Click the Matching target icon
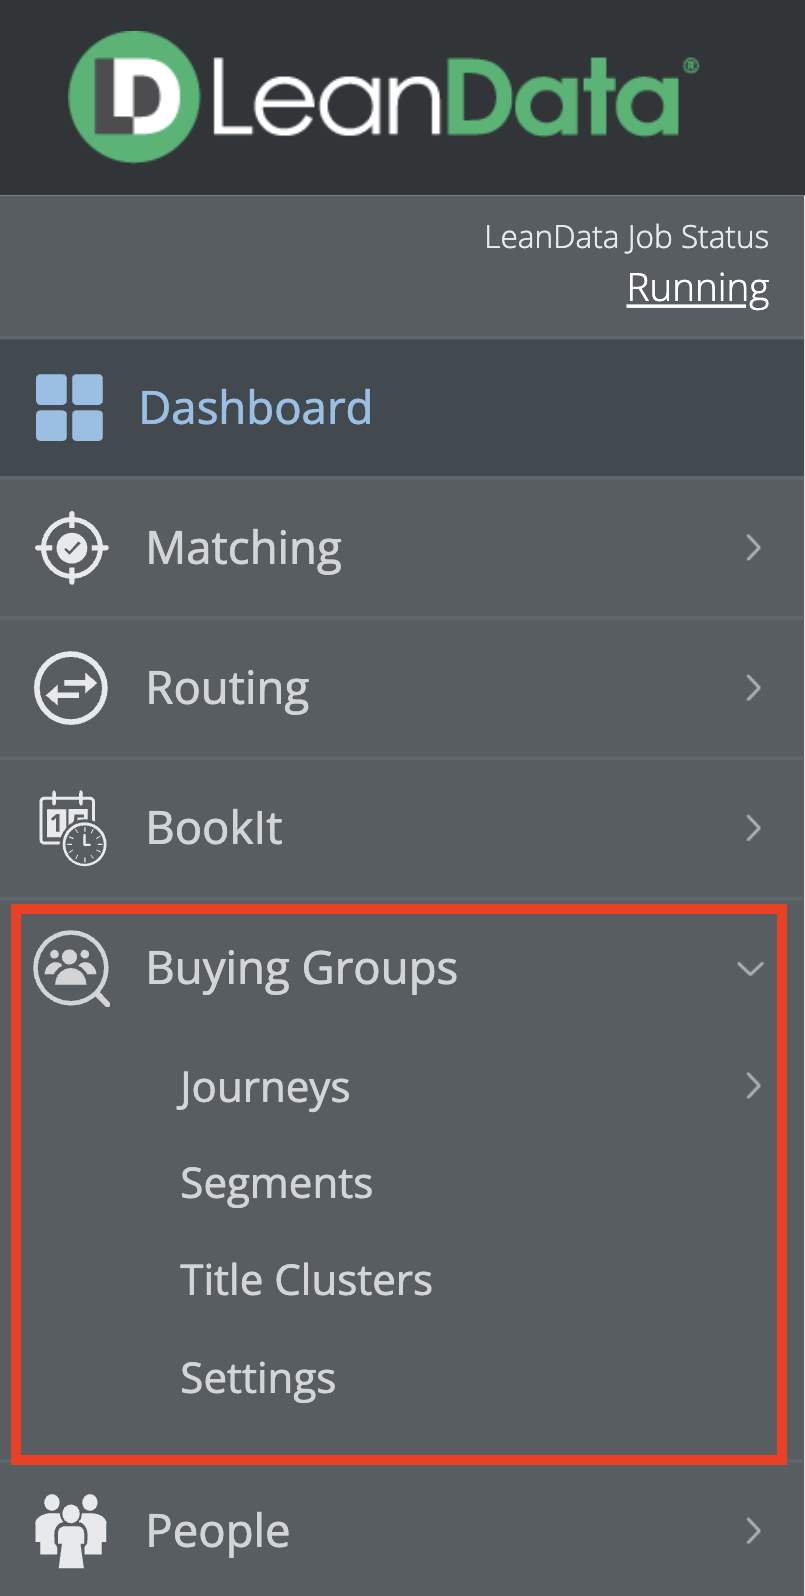Screen dimensions: 805x1596 pos(71,548)
